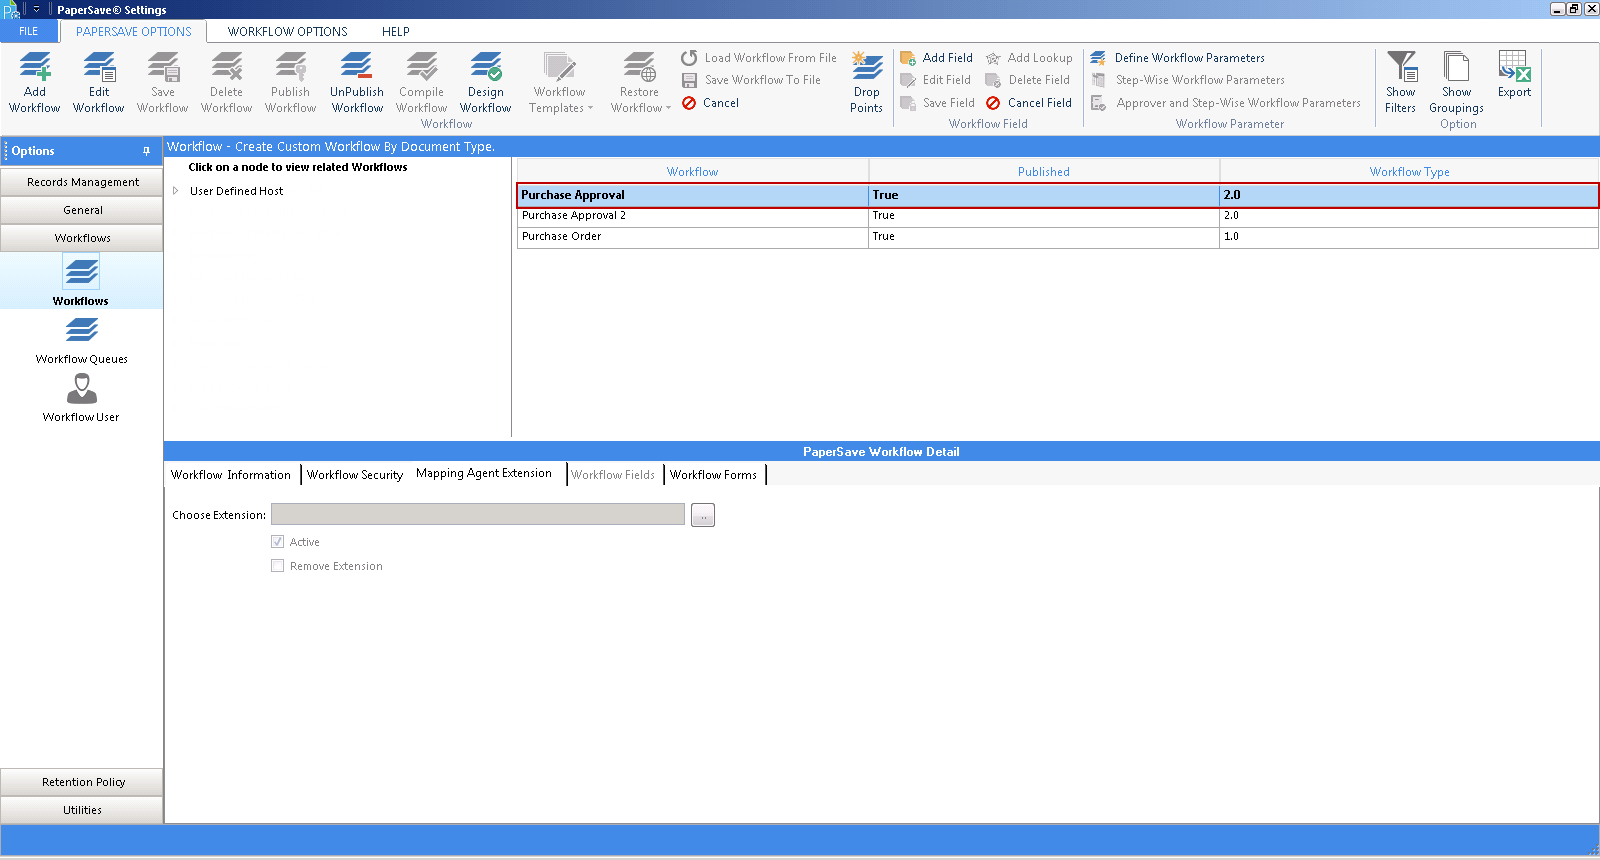Click Edit Field in the ribbon

coord(936,80)
